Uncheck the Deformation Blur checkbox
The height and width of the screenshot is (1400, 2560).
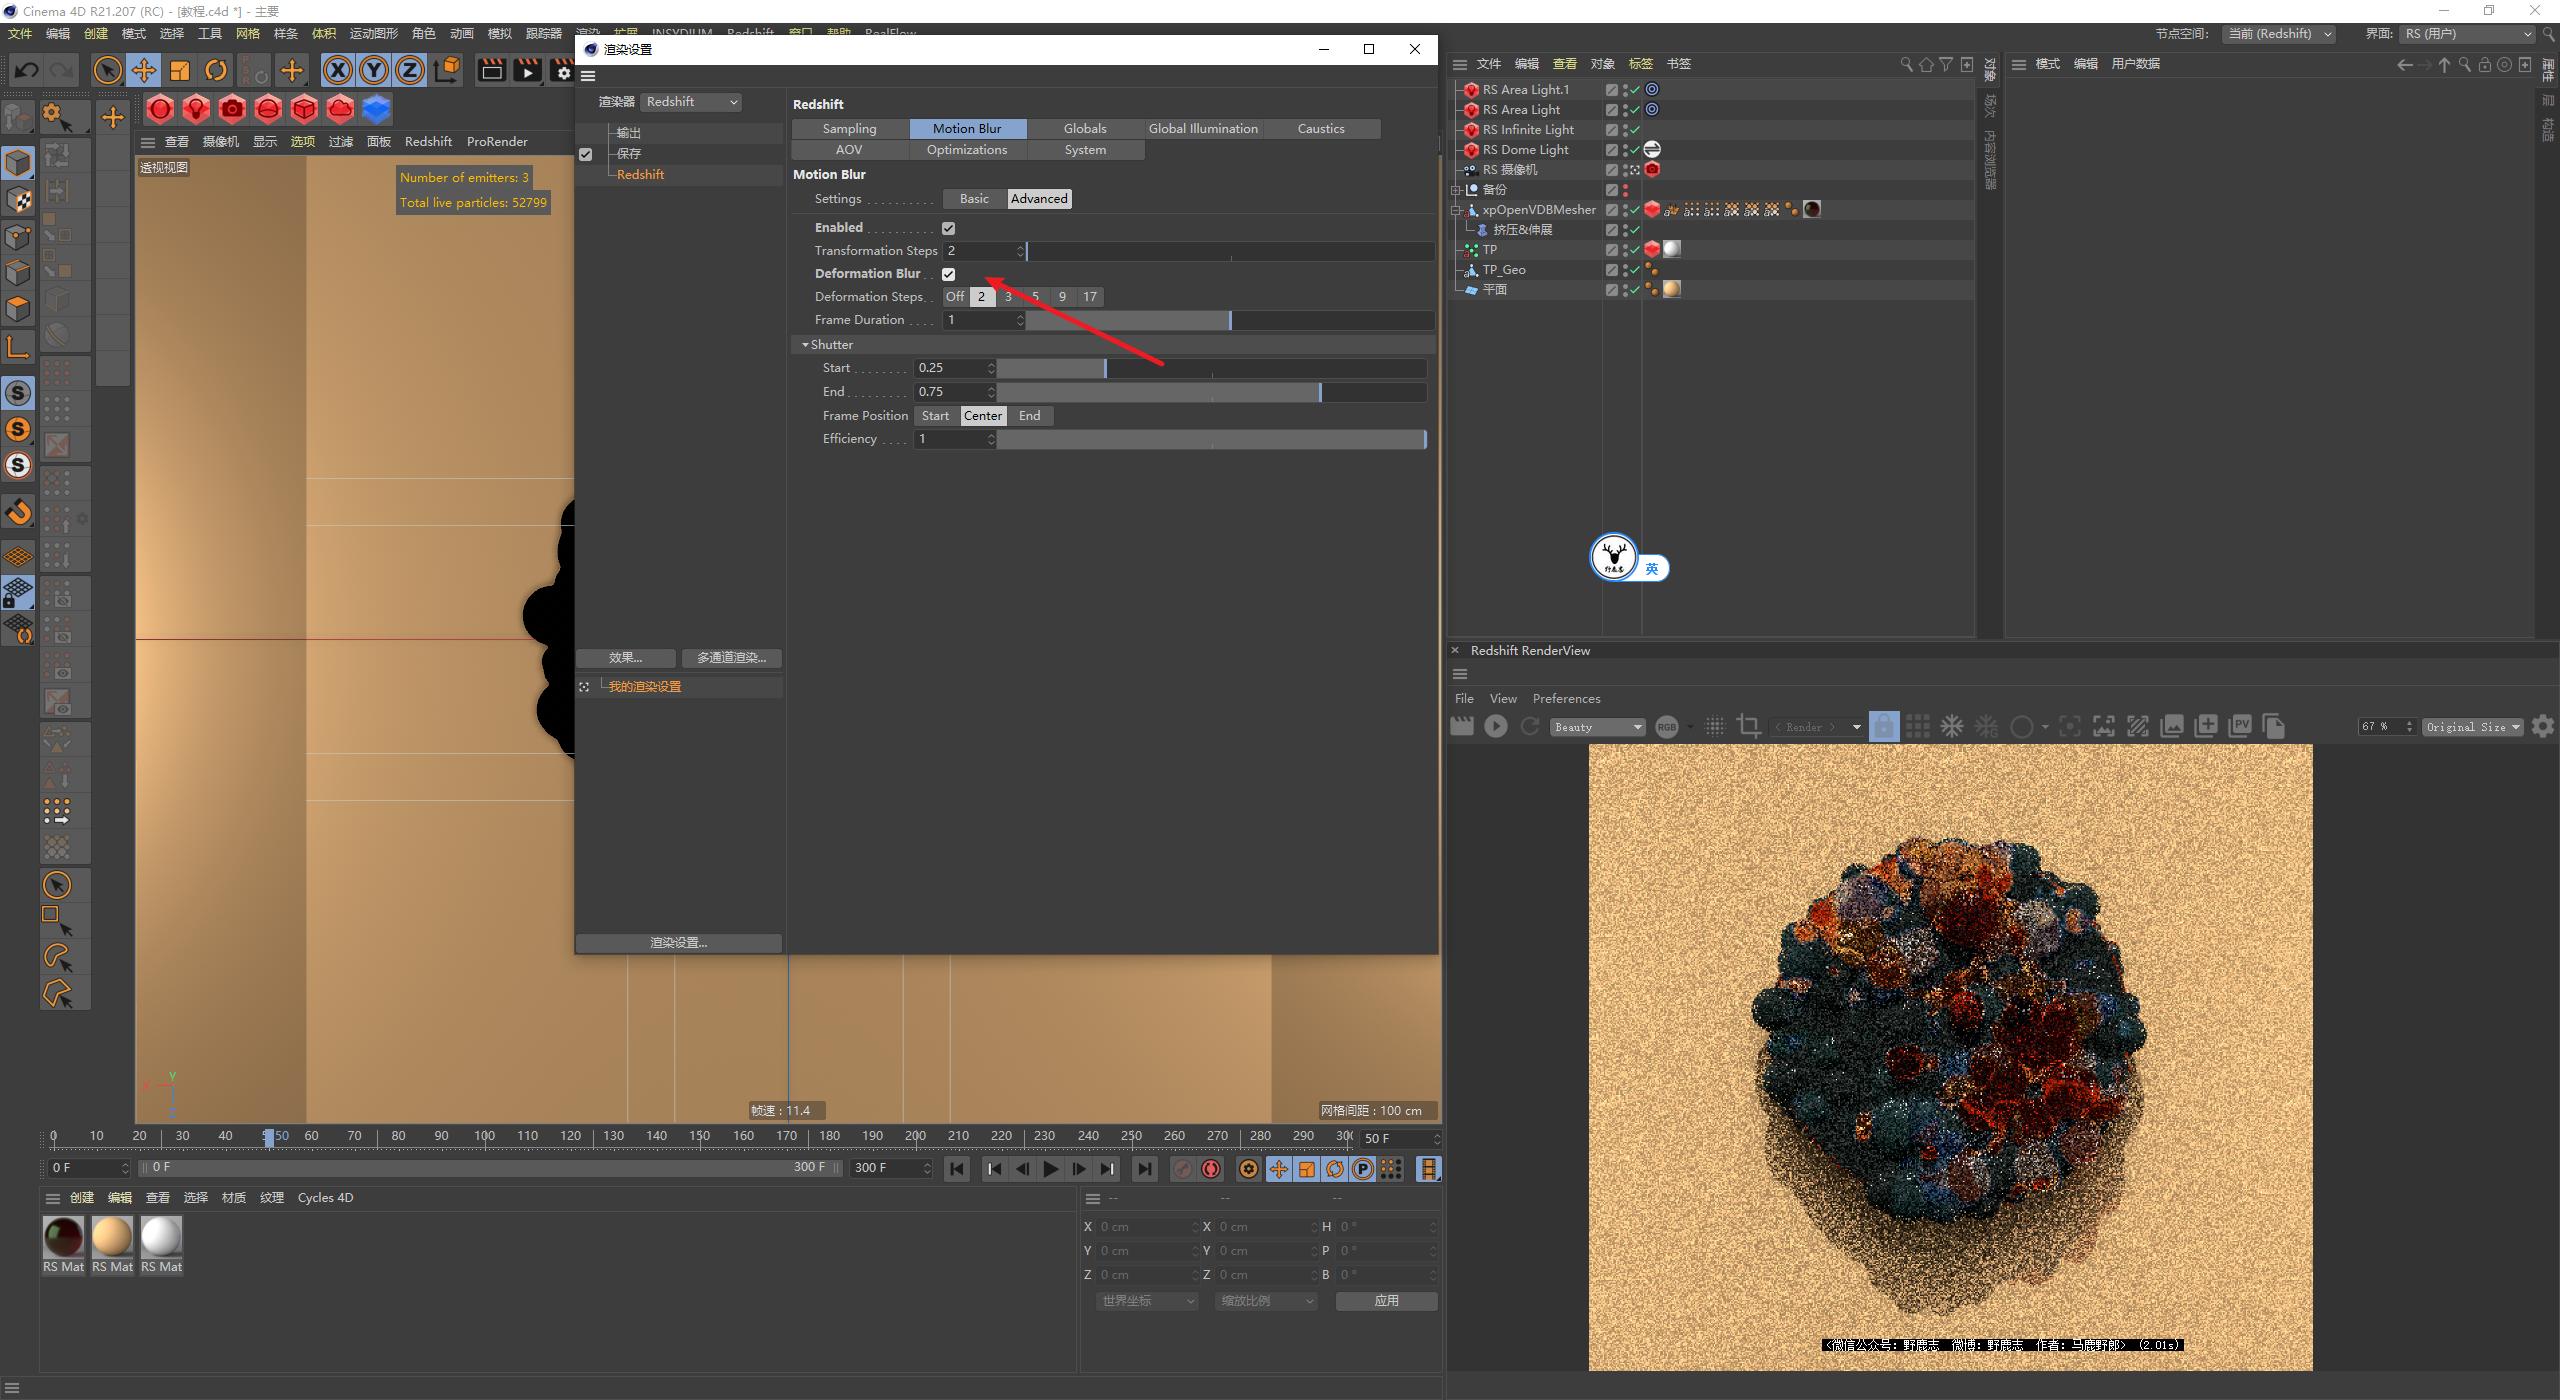(948, 273)
